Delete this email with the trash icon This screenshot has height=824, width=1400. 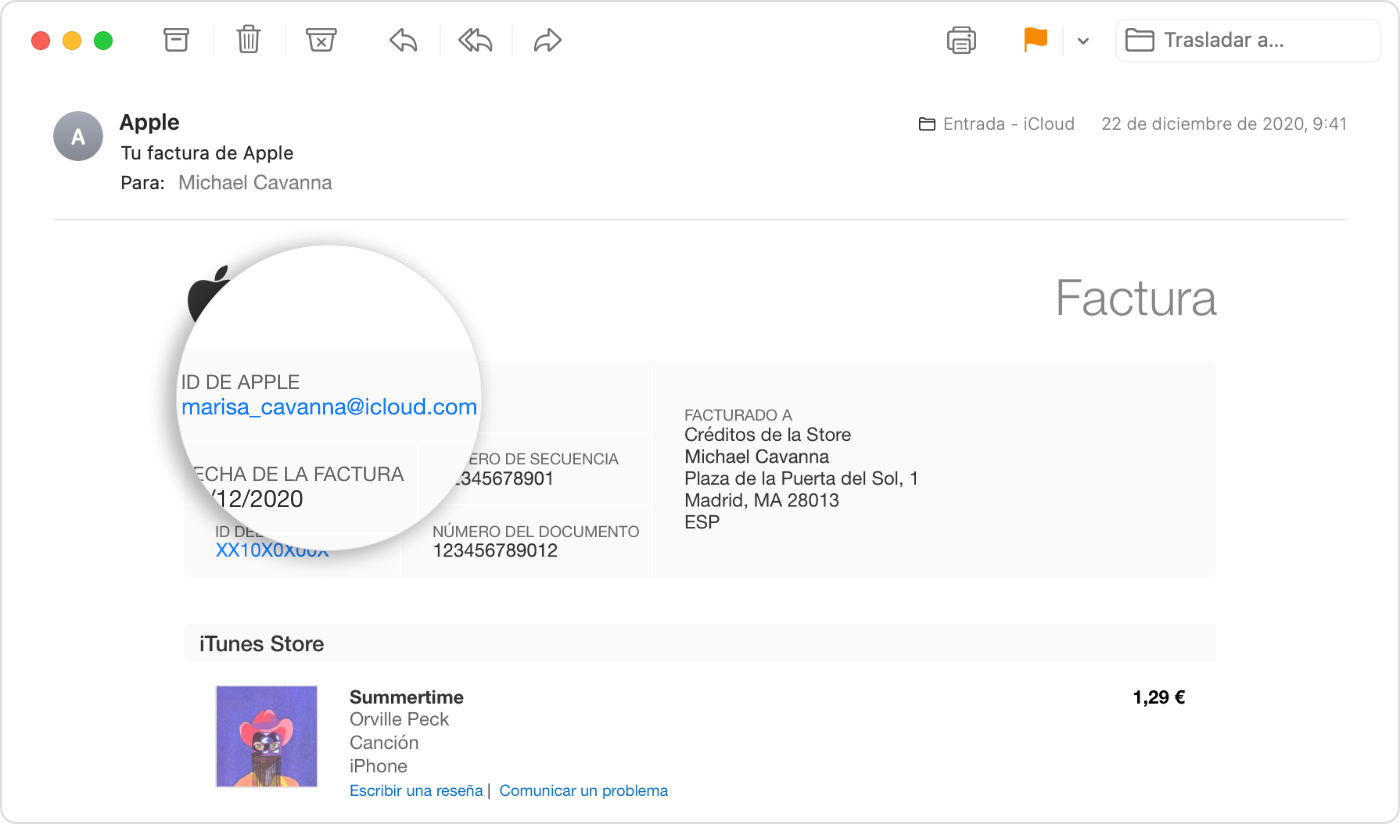click(248, 40)
